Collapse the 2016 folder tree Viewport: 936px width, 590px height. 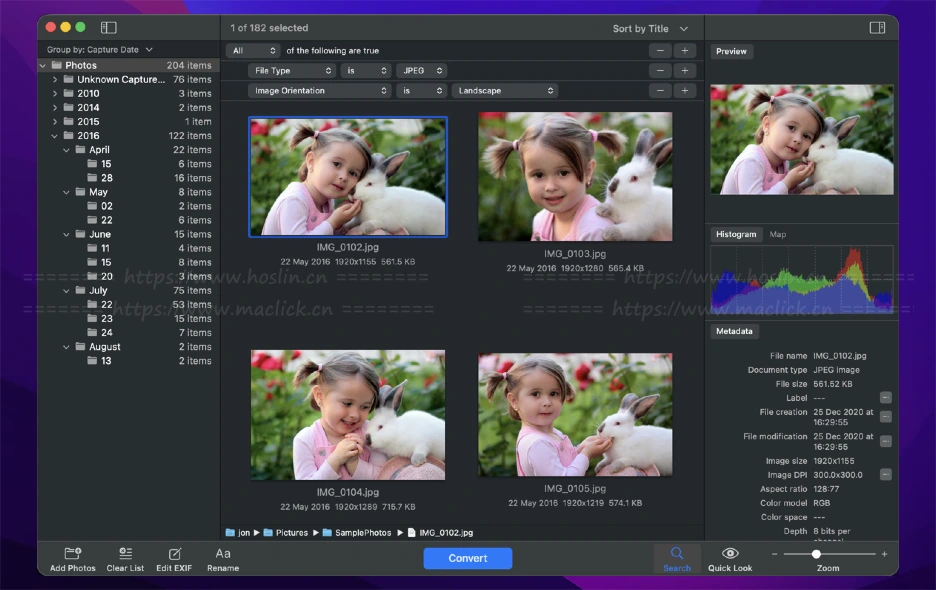pyautogui.click(x=56, y=136)
